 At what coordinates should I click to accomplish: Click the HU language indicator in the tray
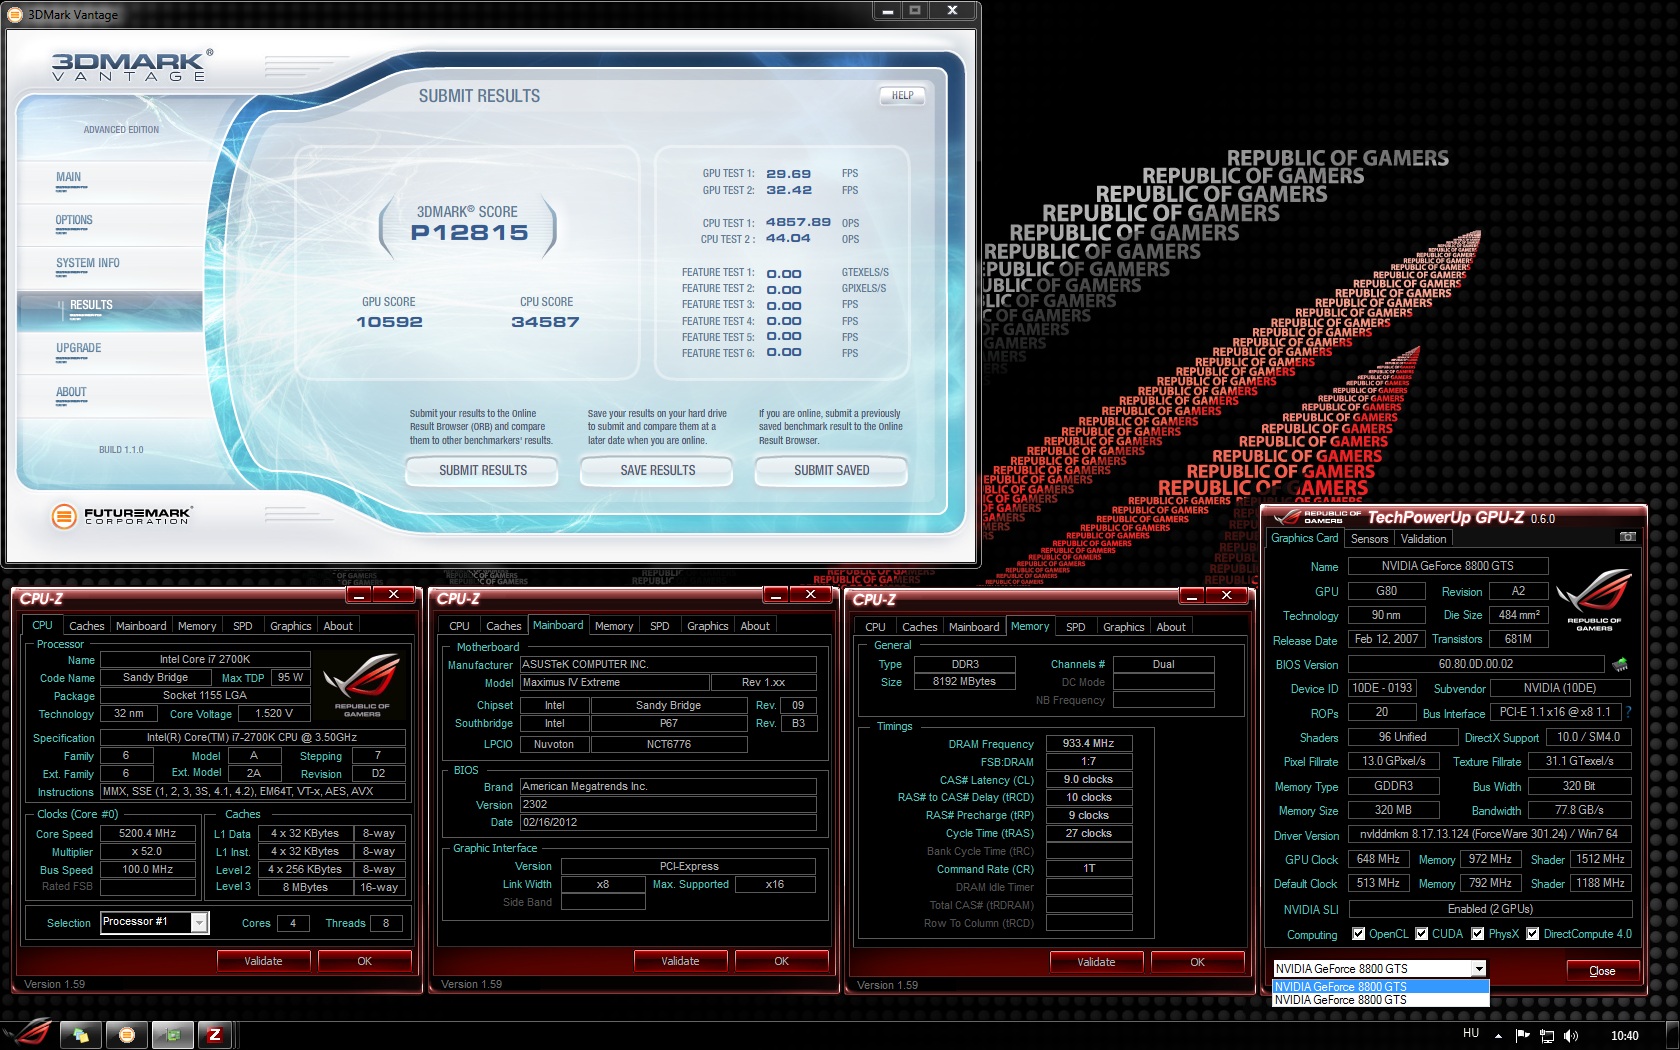coord(1471,1033)
